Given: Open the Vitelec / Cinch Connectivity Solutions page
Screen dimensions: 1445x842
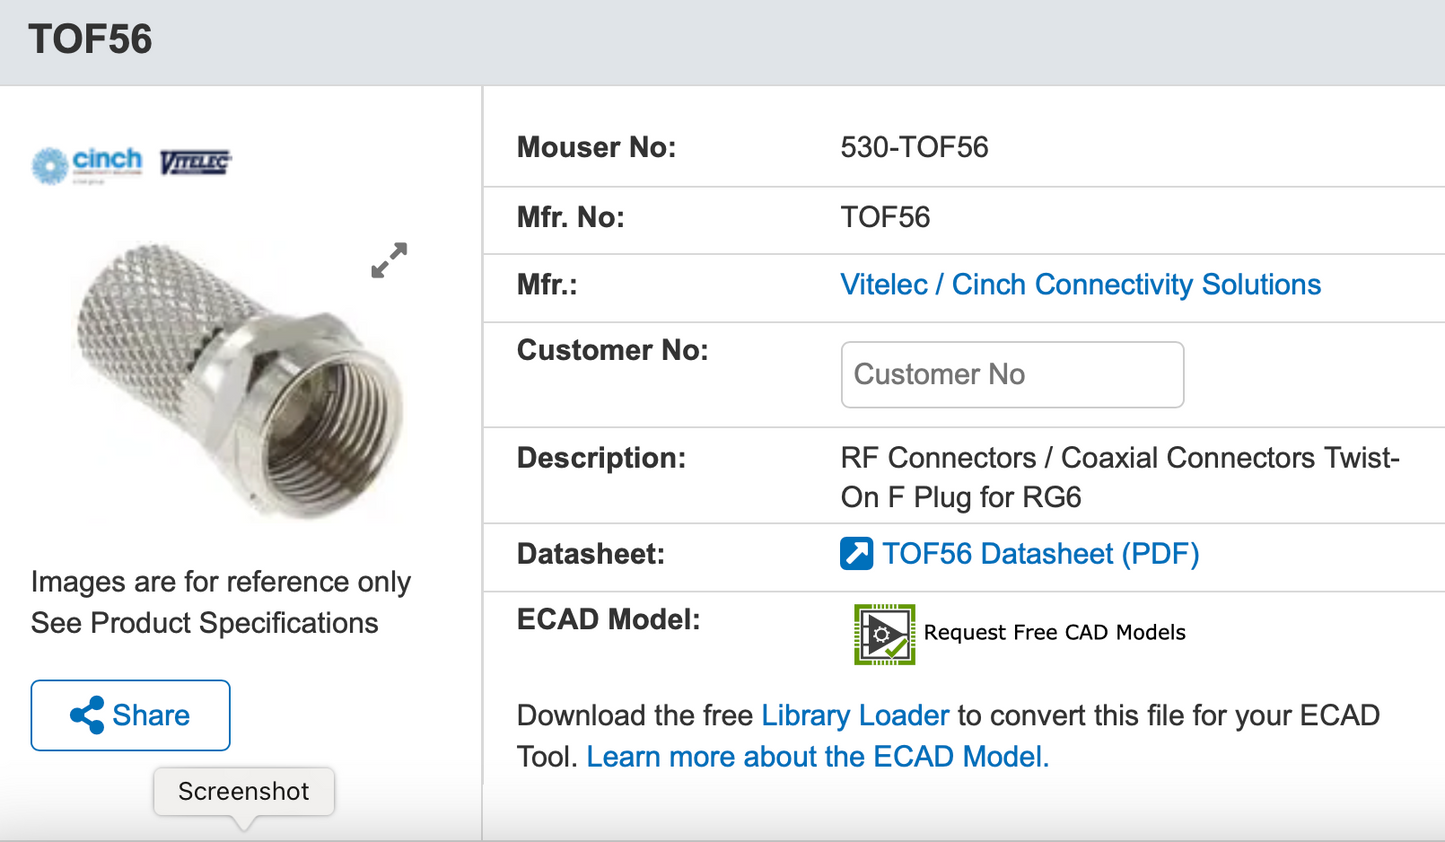Looking at the screenshot, I should (1080, 284).
